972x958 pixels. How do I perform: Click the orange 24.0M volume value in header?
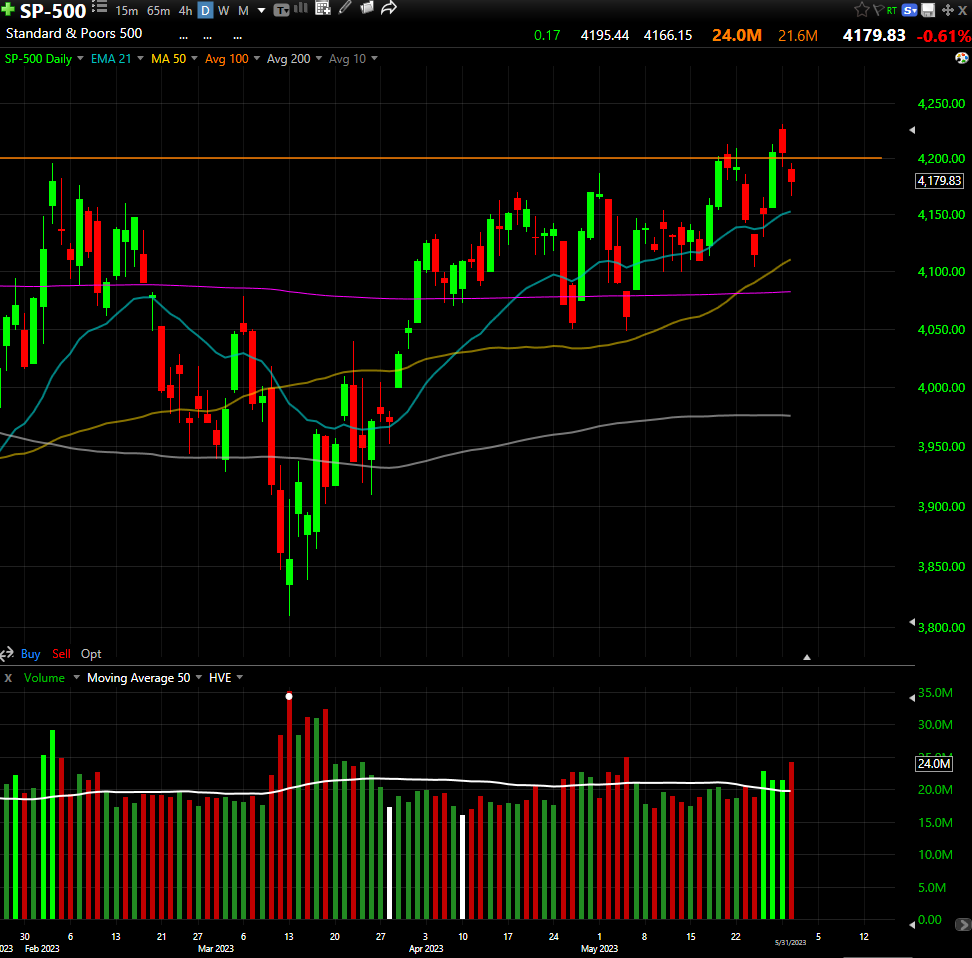pos(736,35)
